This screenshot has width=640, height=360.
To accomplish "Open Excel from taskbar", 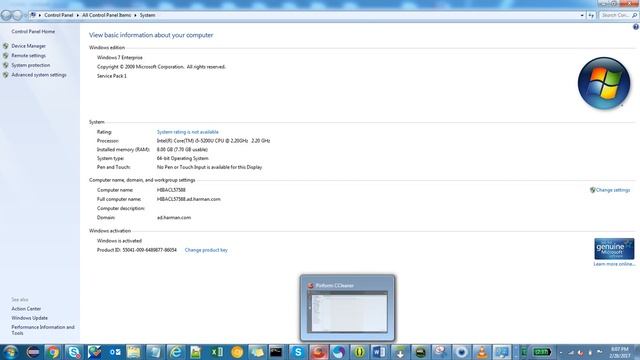I will click(216, 352).
